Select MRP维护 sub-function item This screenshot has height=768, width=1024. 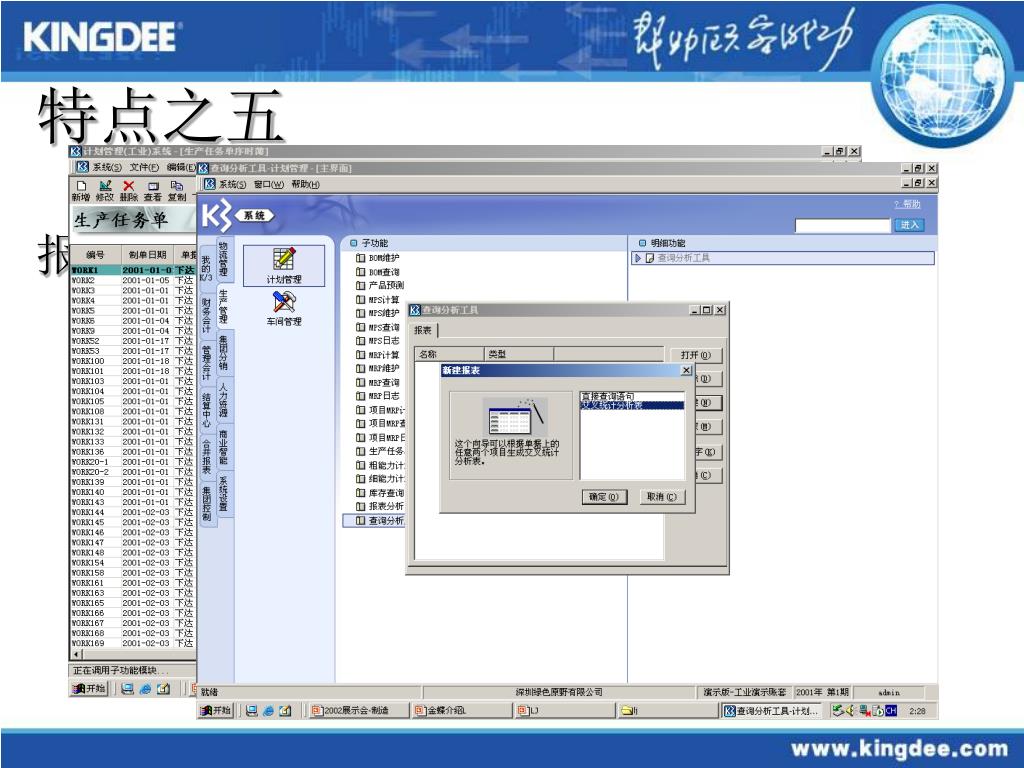(x=377, y=368)
